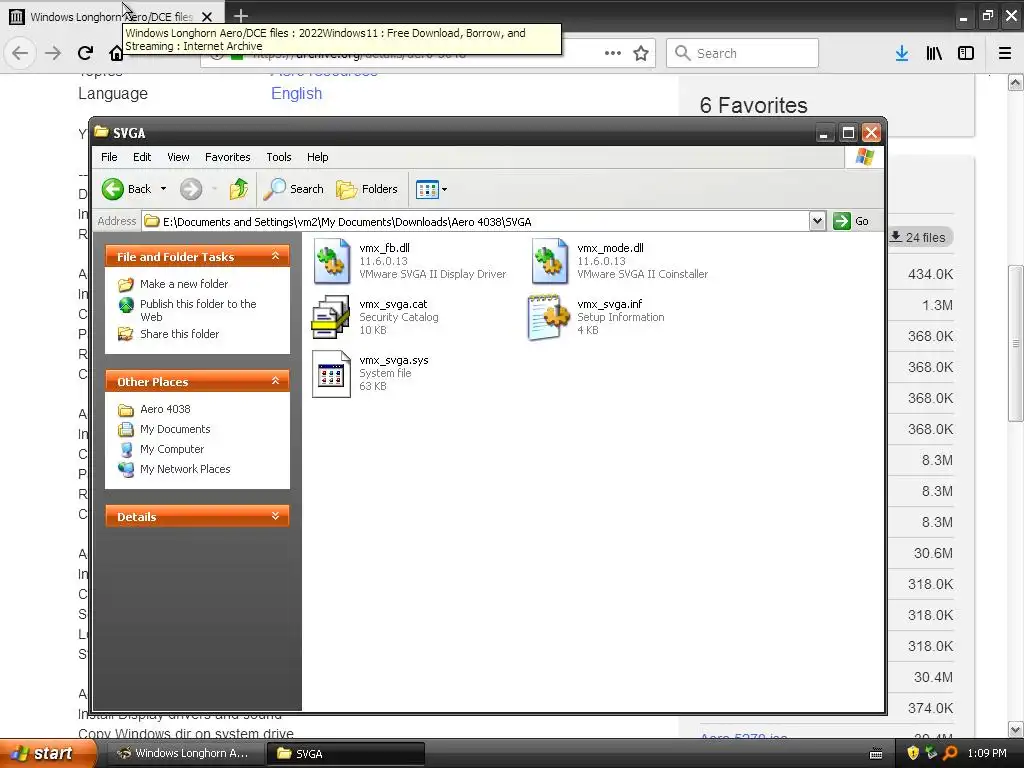
Task: Open My Computer in Other Places
Action: tap(172, 449)
